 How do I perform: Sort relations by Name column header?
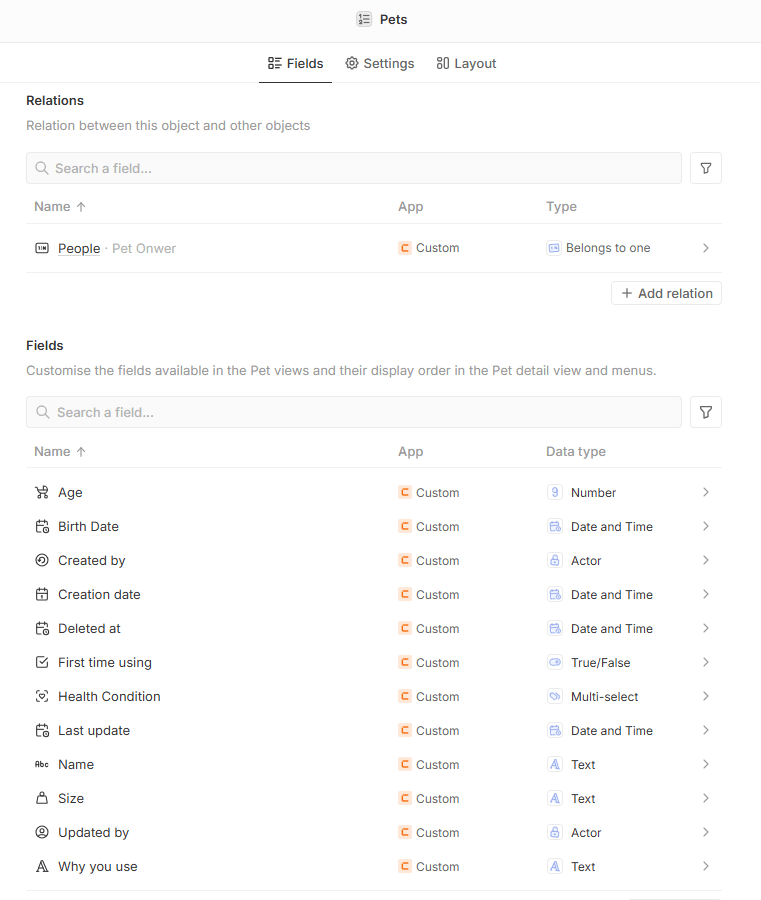click(x=60, y=207)
